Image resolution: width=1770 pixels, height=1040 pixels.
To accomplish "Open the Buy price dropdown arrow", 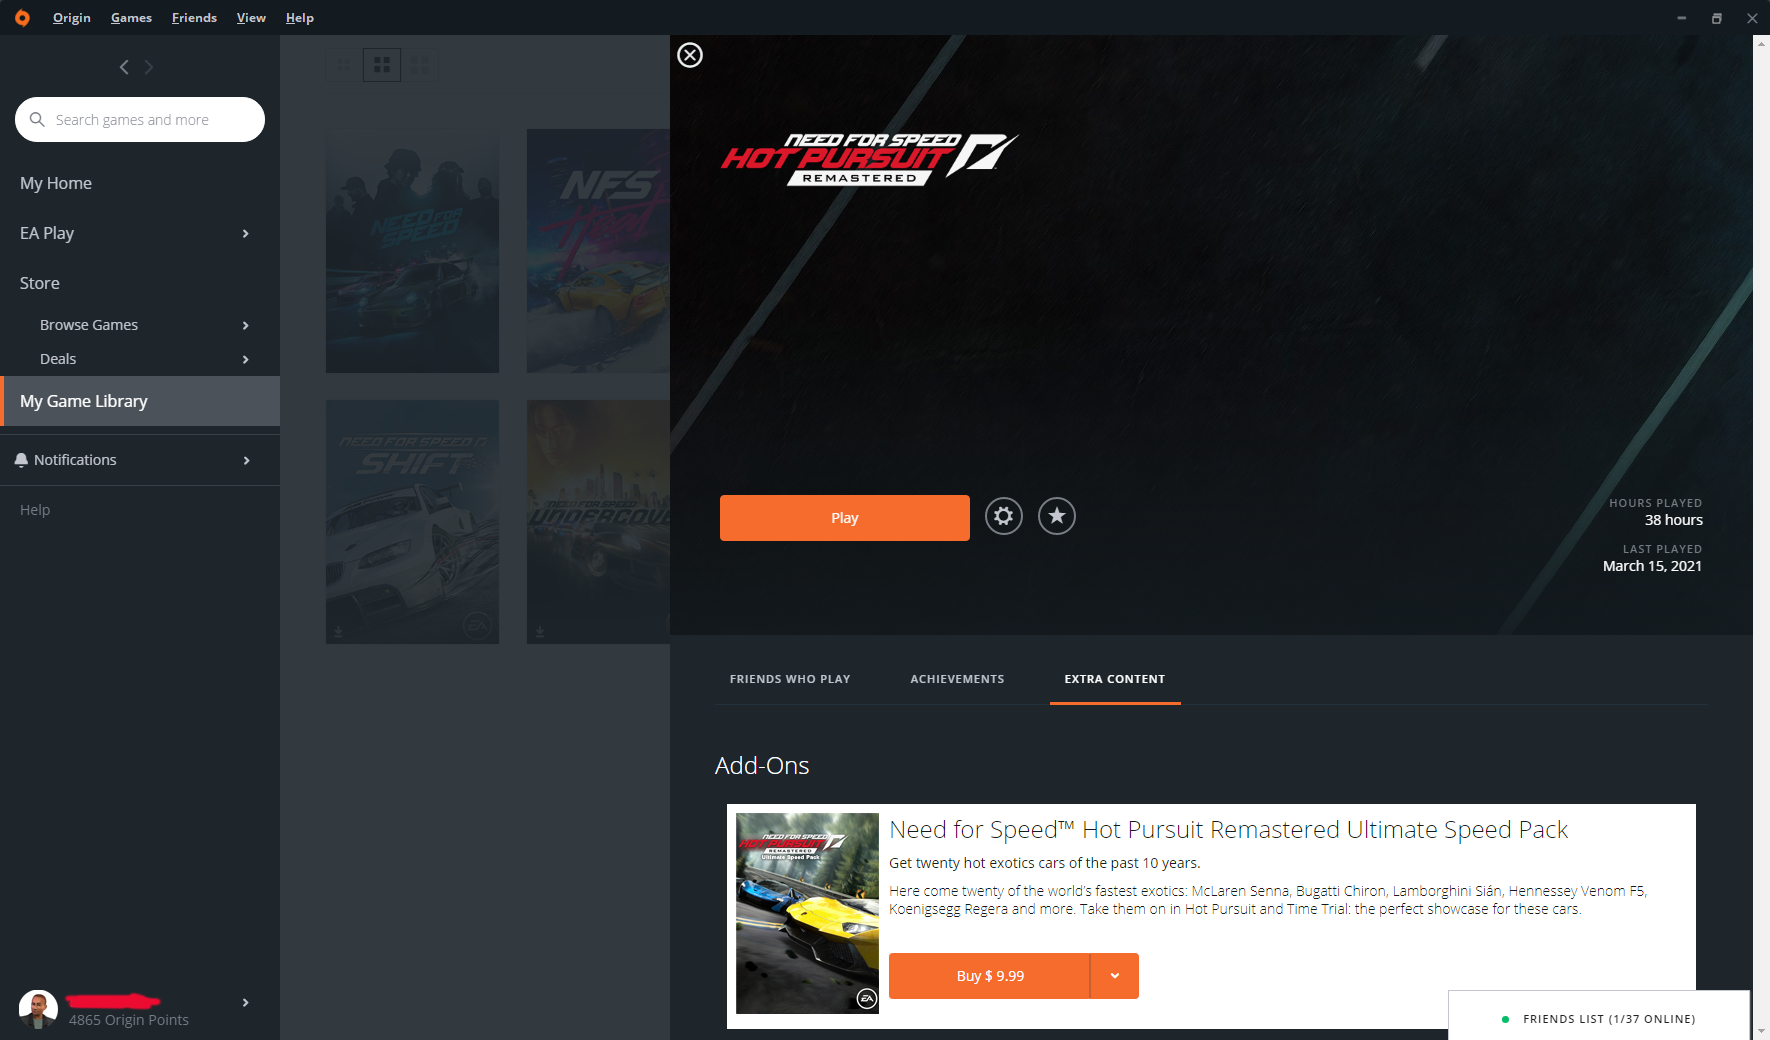I will click(1113, 975).
